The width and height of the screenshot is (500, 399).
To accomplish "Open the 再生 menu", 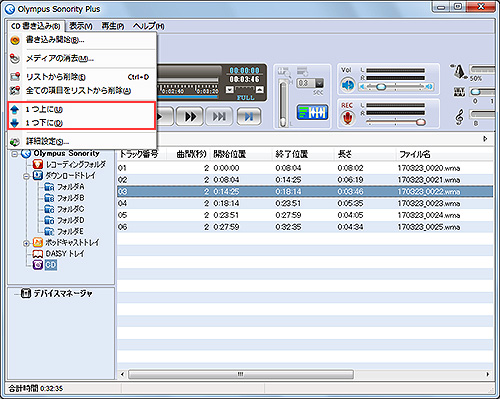I will (x=113, y=26).
